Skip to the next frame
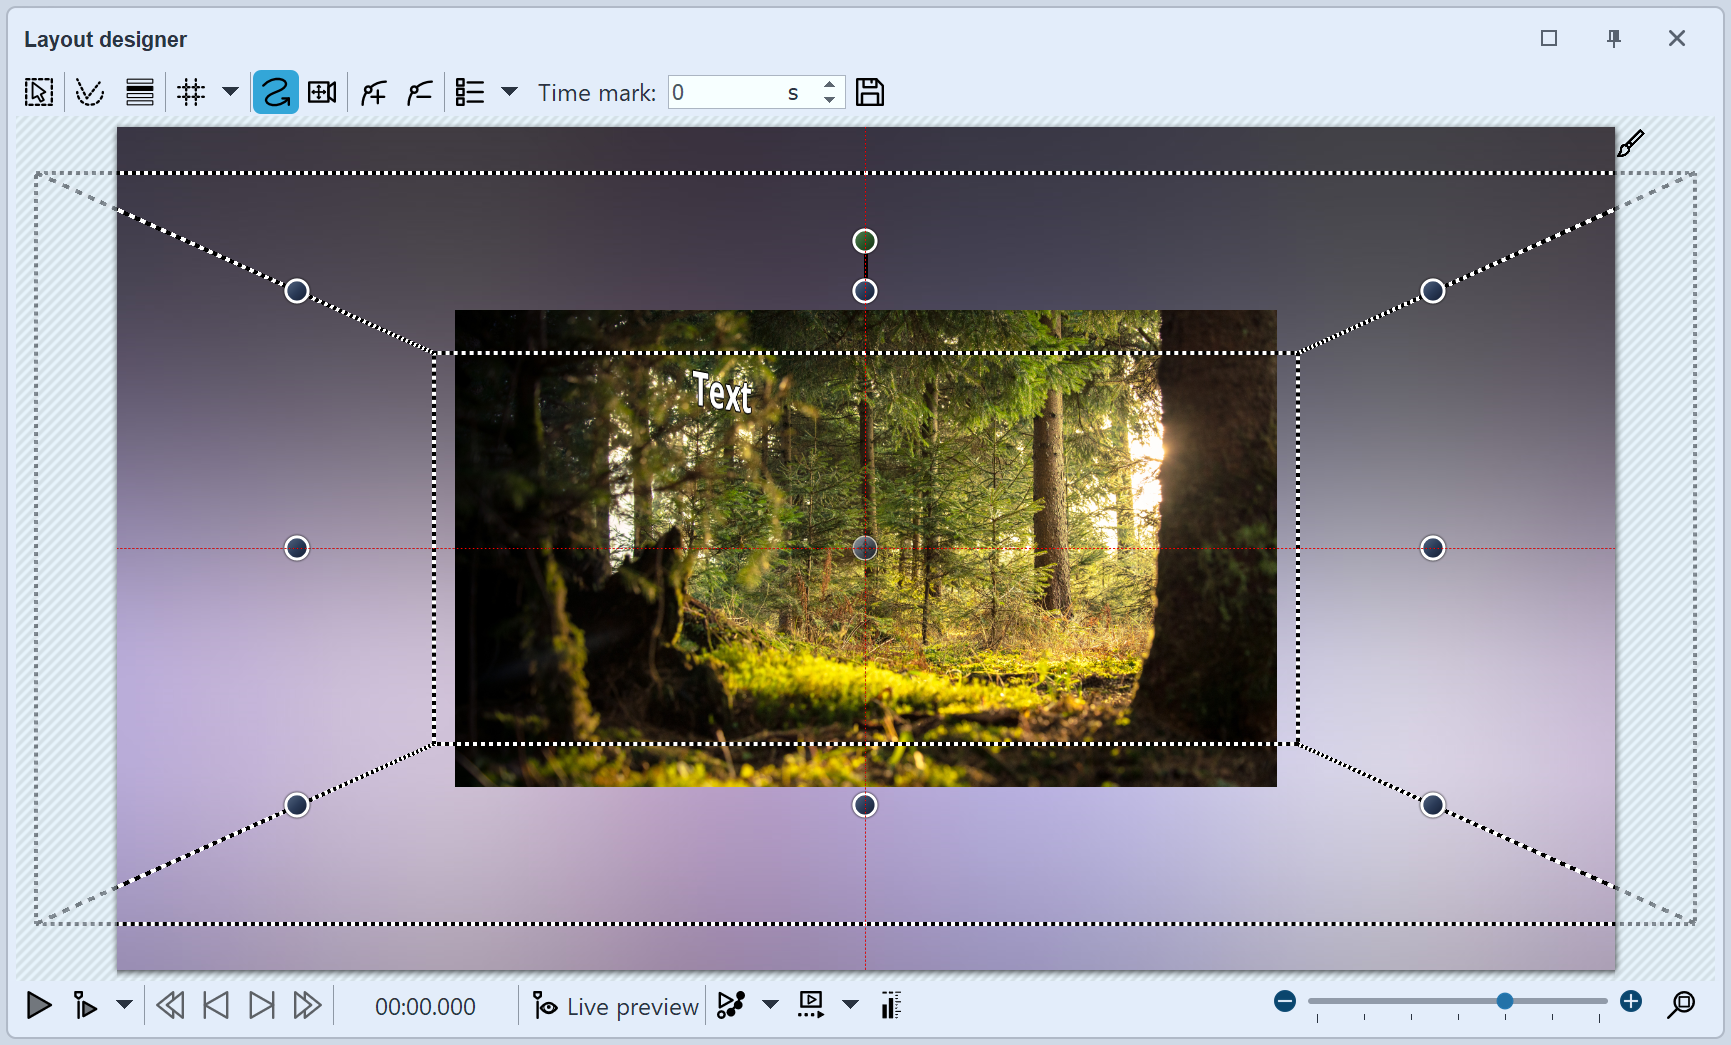This screenshot has width=1731, height=1045. [x=262, y=1006]
